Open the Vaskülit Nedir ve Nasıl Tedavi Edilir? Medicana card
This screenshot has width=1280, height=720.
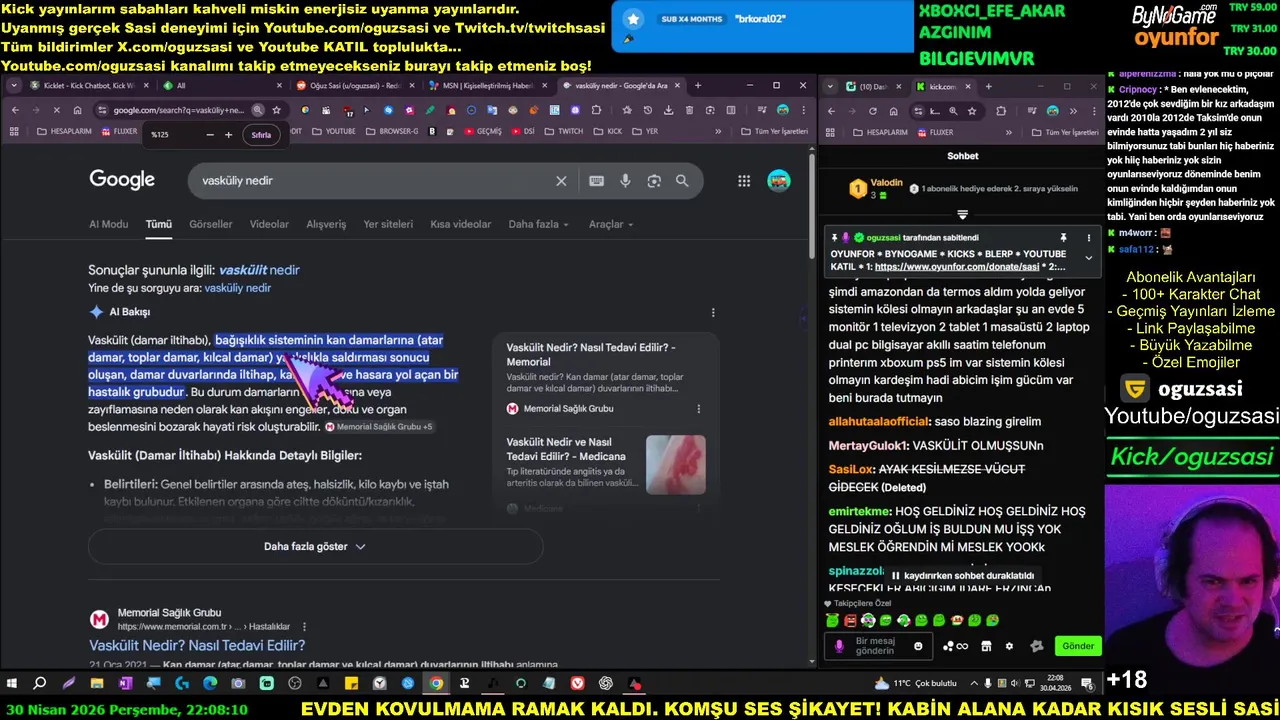(x=606, y=464)
